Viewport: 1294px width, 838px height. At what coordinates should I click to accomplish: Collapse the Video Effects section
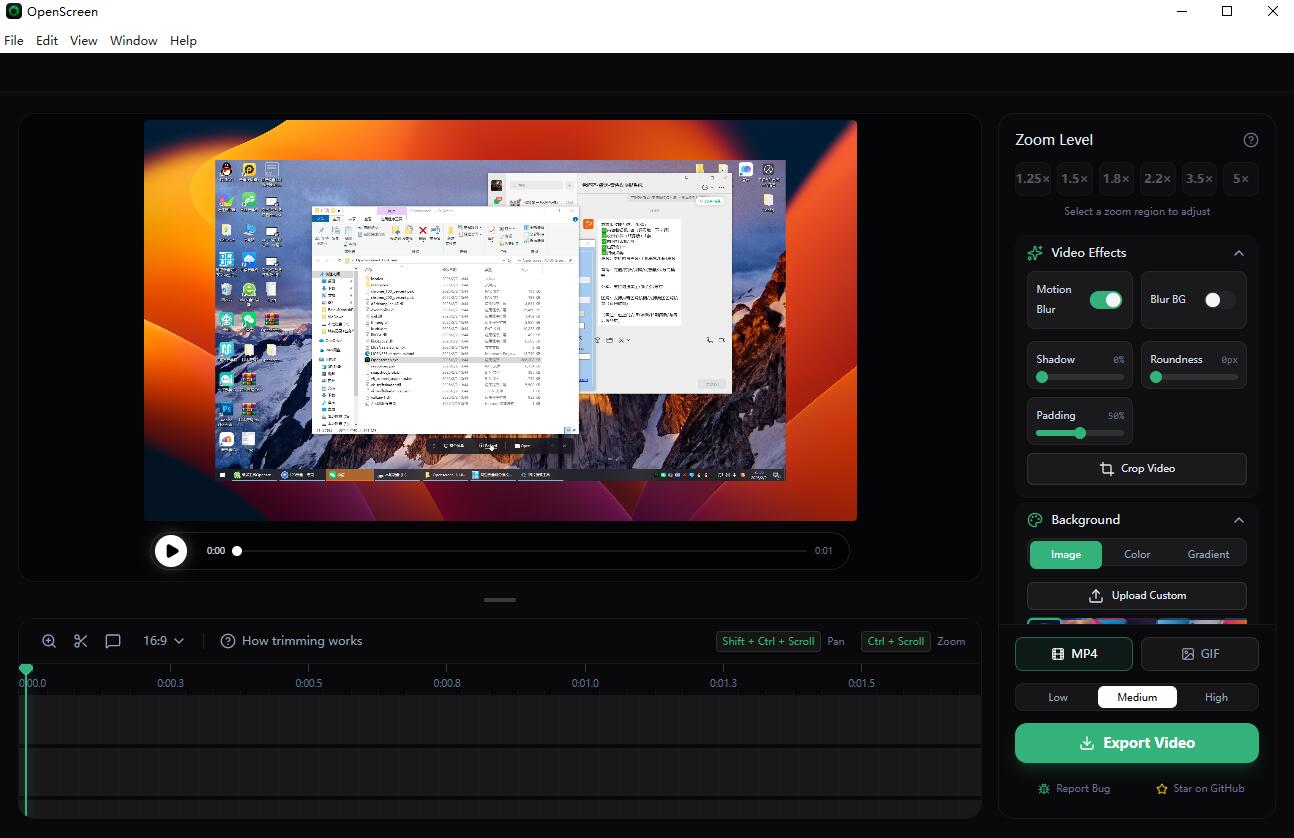click(x=1239, y=252)
